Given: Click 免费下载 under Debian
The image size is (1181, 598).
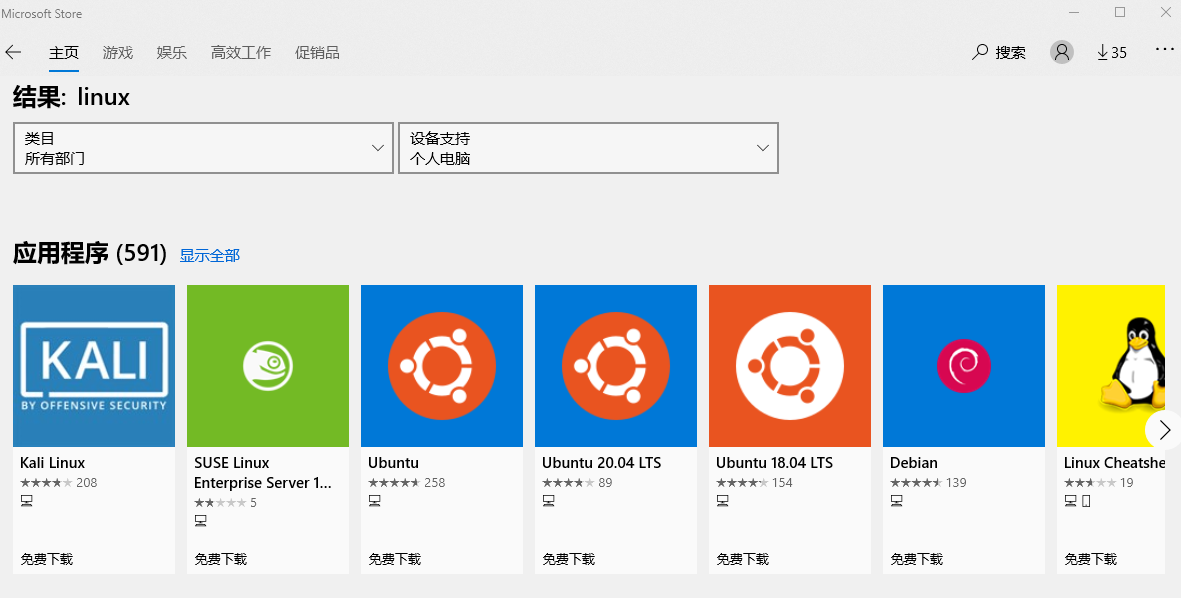Looking at the screenshot, I should [917, 559].
